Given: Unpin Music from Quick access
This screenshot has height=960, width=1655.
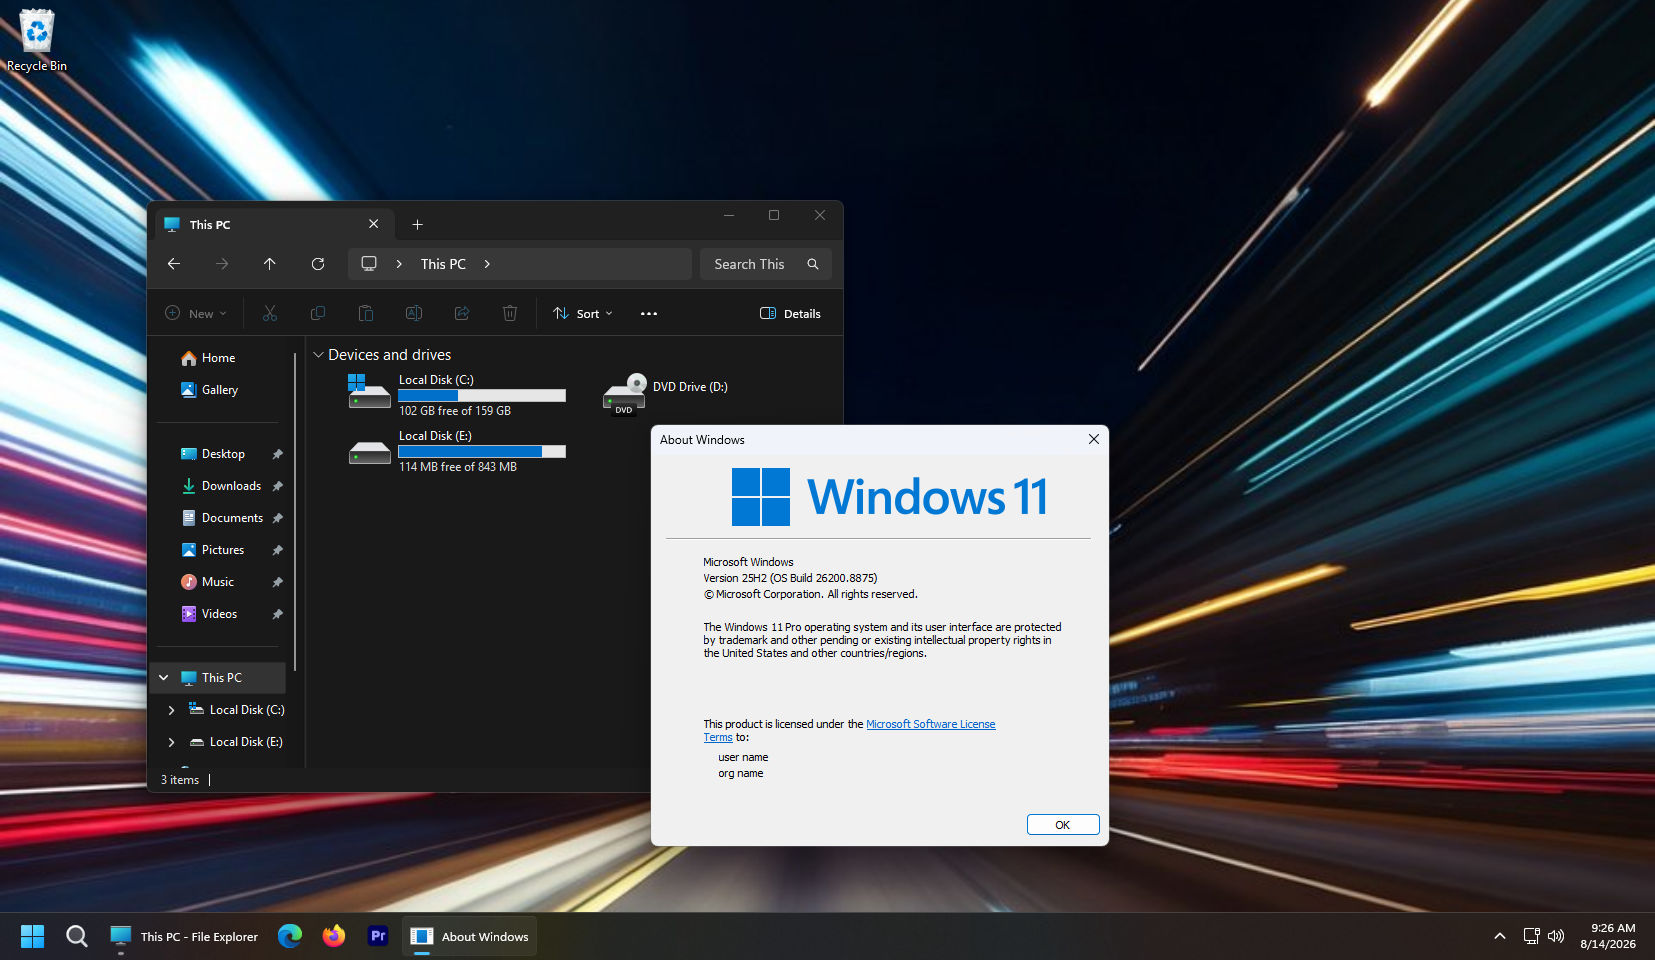Looking at the screenshot, I should point(278,582).
